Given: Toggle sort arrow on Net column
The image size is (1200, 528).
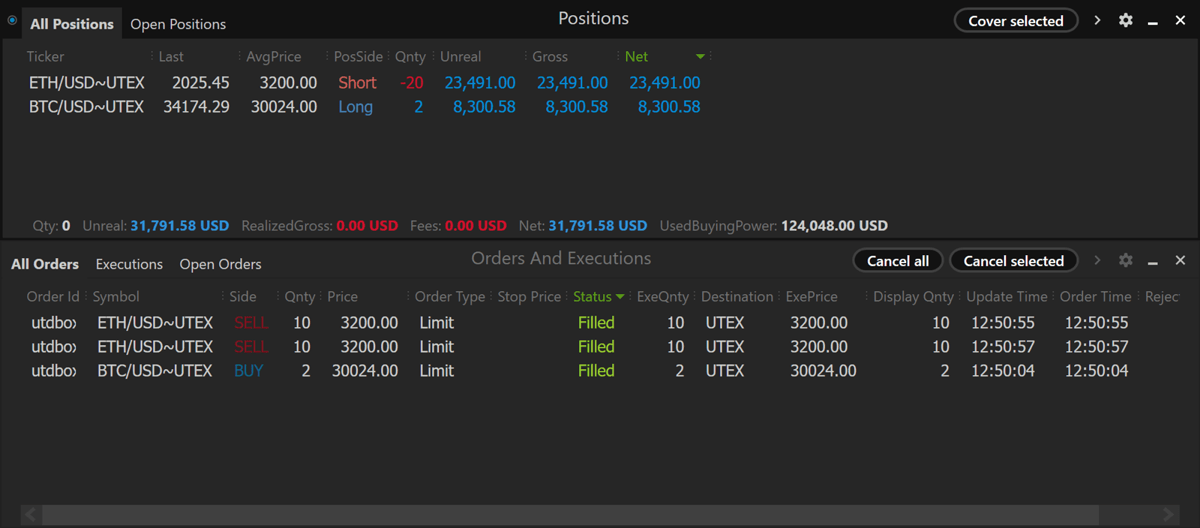Looking at the screenshot, I should click(700, 57).
